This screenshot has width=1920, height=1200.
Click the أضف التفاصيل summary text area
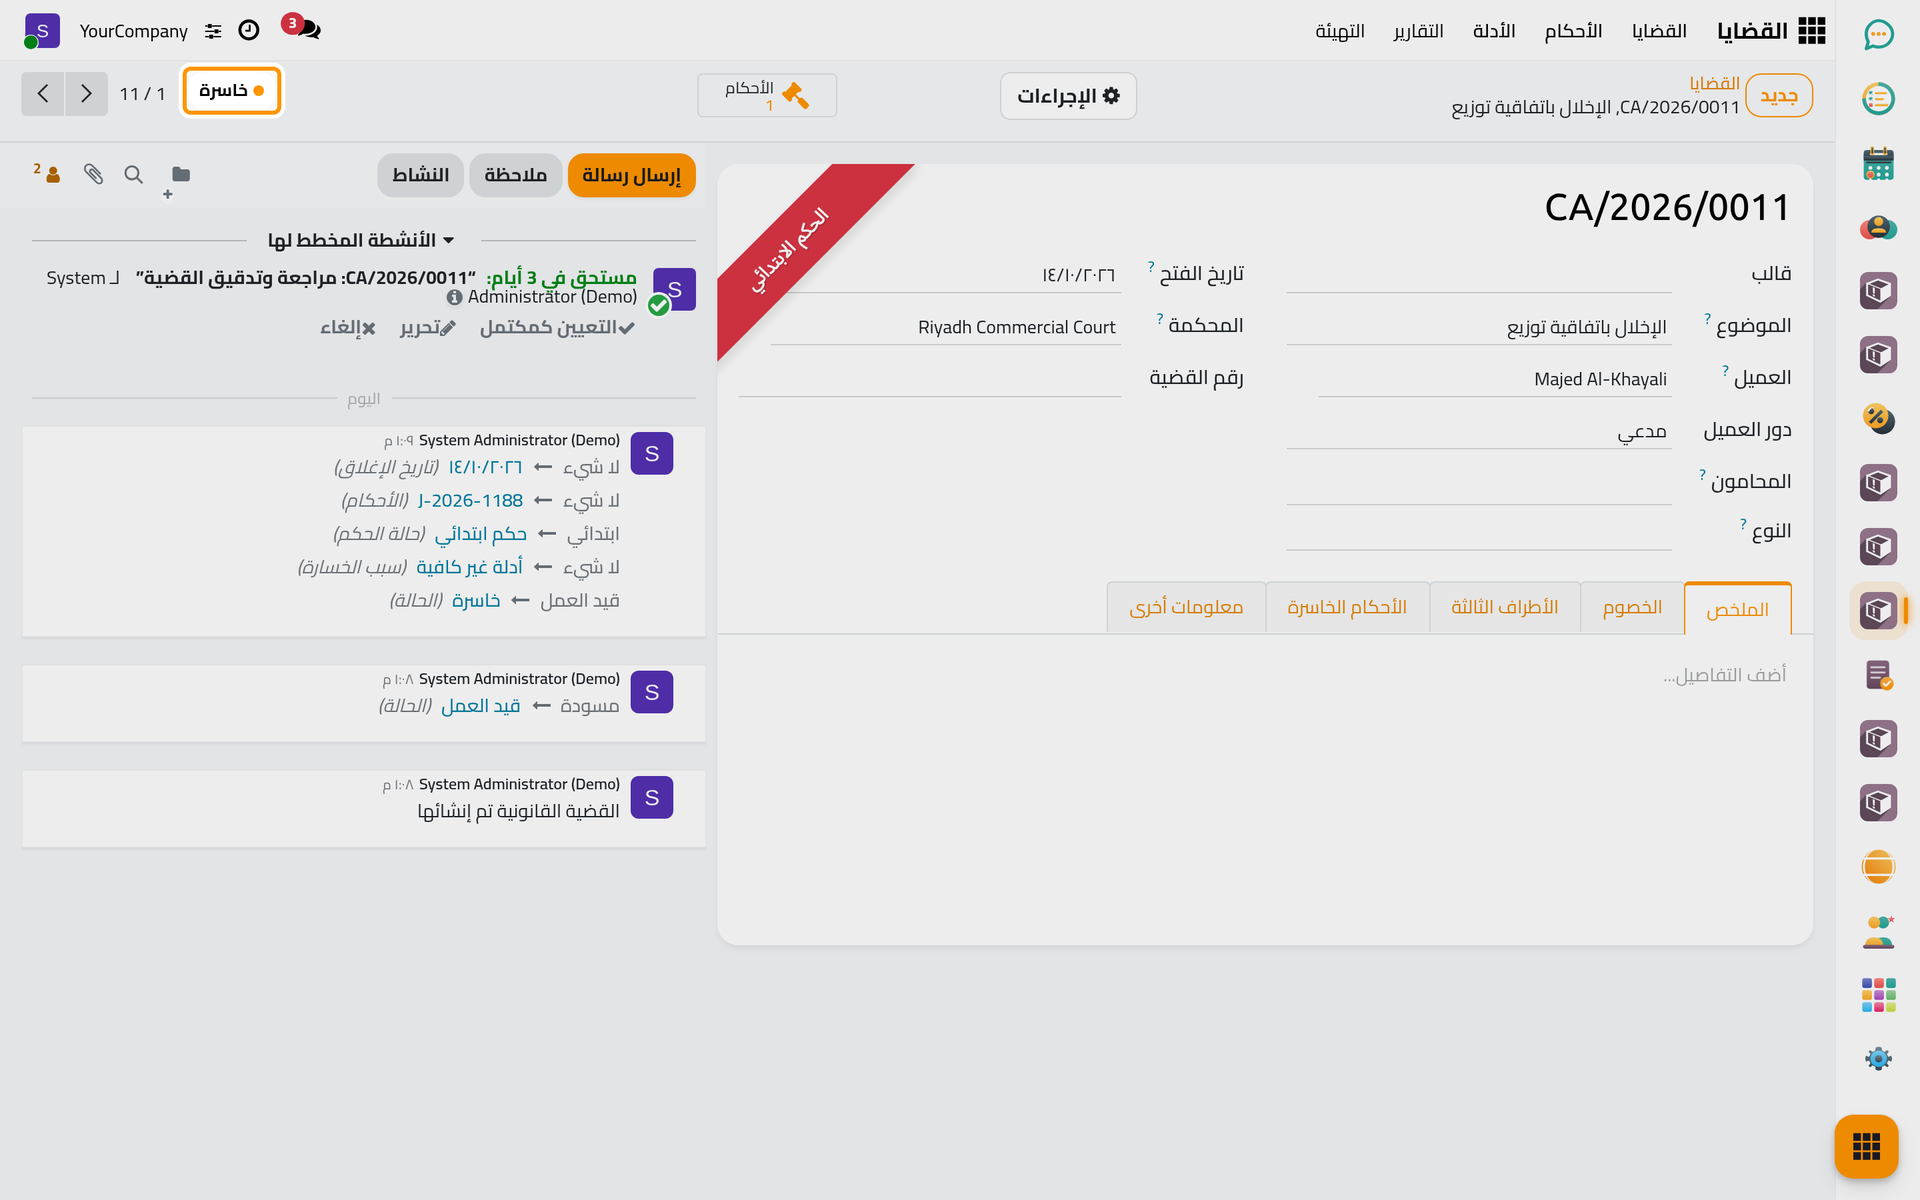tap(1264, 676)
